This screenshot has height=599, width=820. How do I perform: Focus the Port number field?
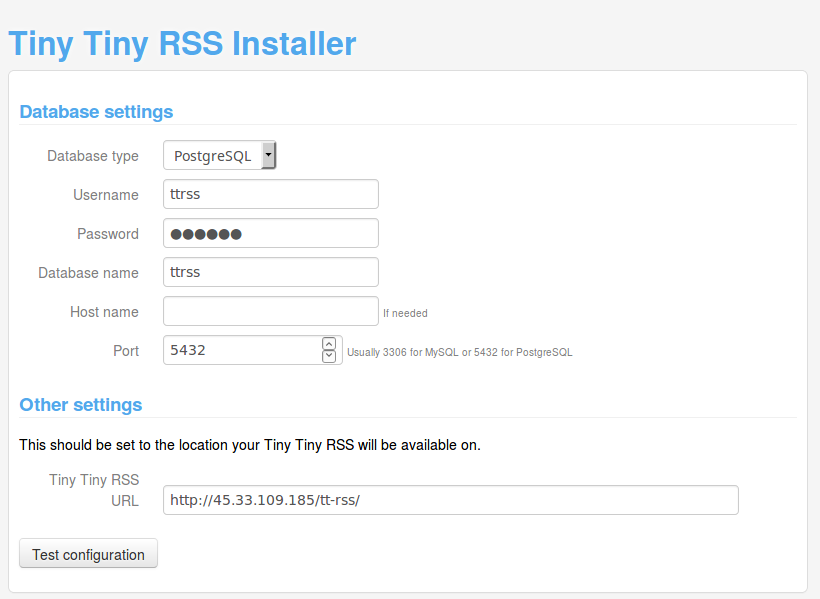(x=240, y=350)
